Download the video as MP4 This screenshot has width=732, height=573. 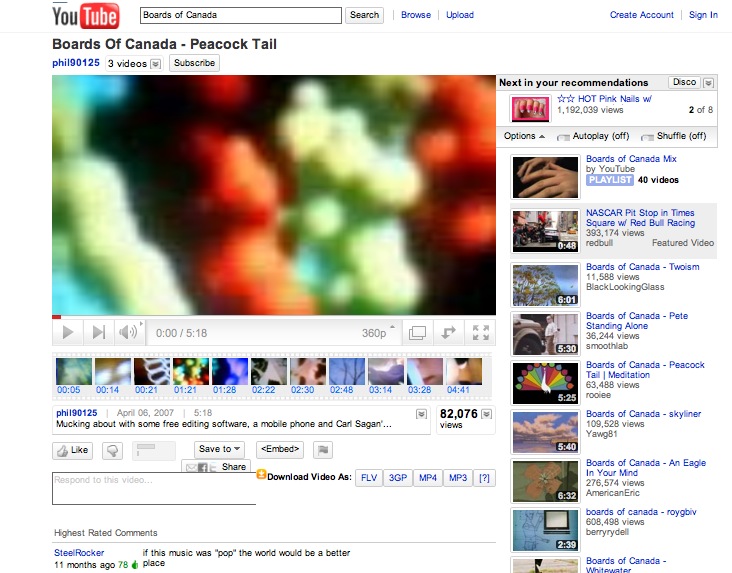(428, 478)
